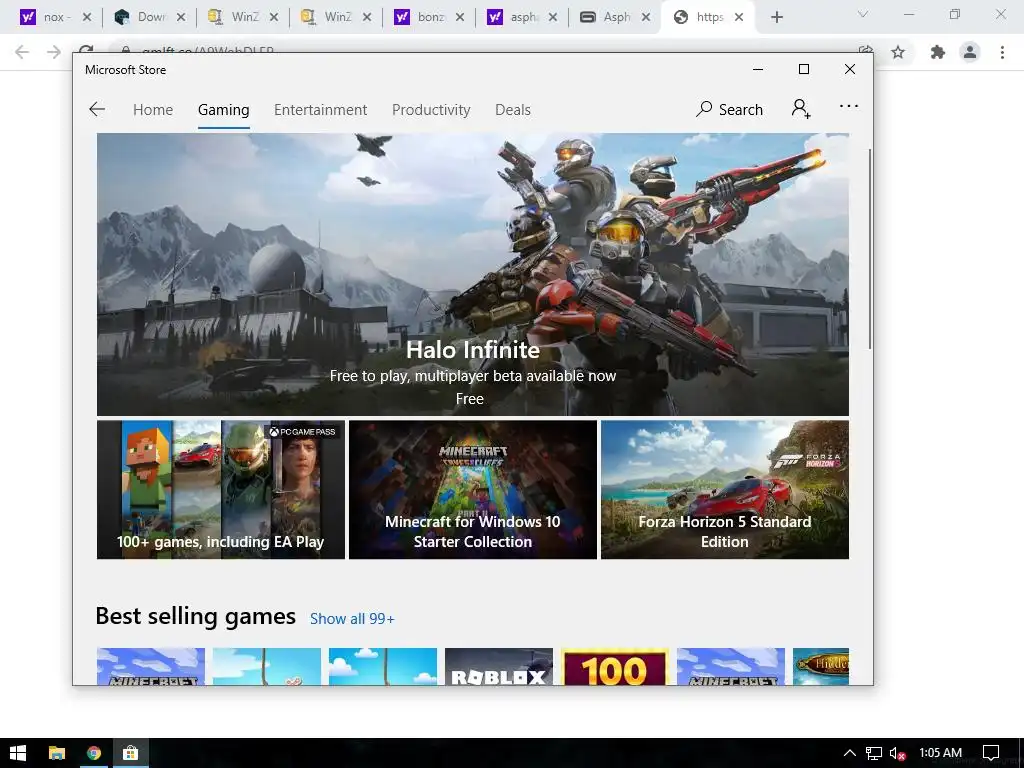Open the first Minecraft best-selling thumbnail
This screenshot has width=1024, height=768.
[x=151, y=666]
